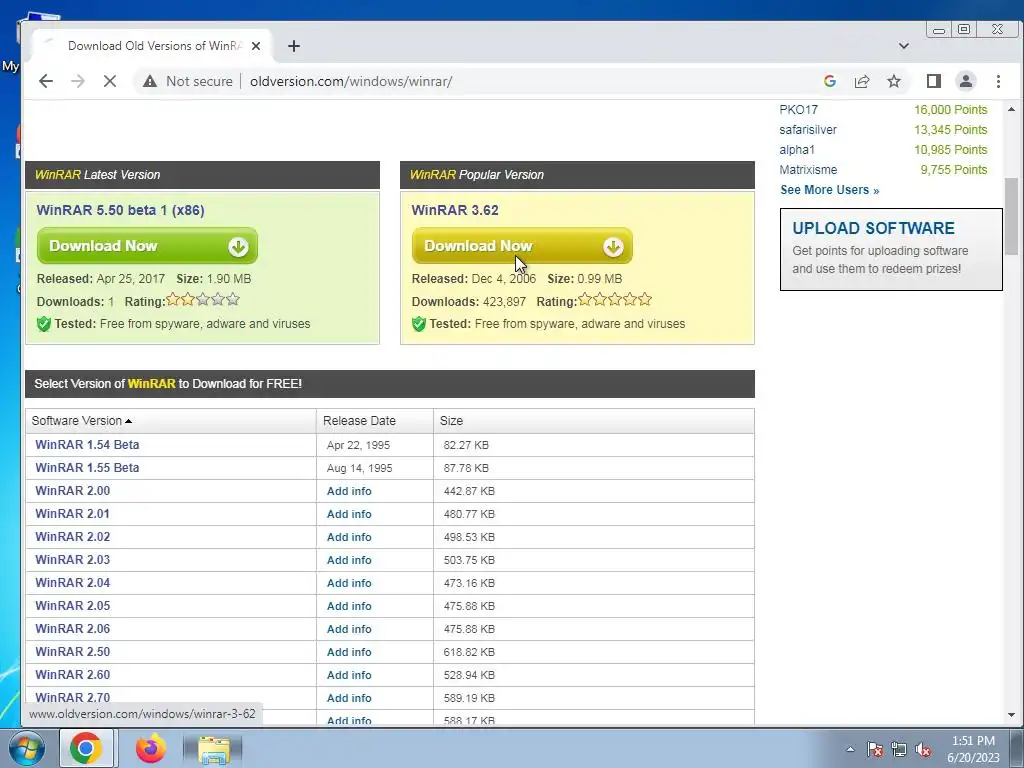Click Add info for WinRAR 2.70
Viewport: 1024px width, 768px height.
click(x=349, y=698)
